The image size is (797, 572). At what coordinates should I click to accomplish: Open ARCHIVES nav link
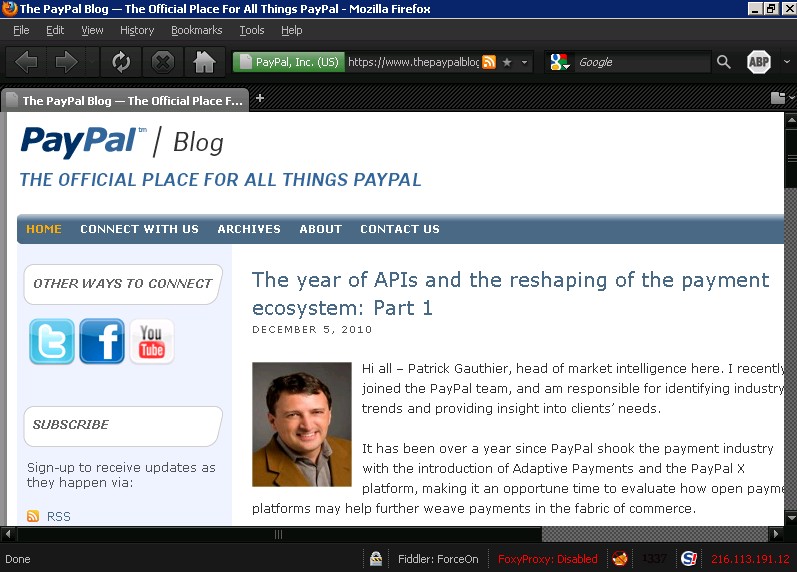[x=249, y=229]
